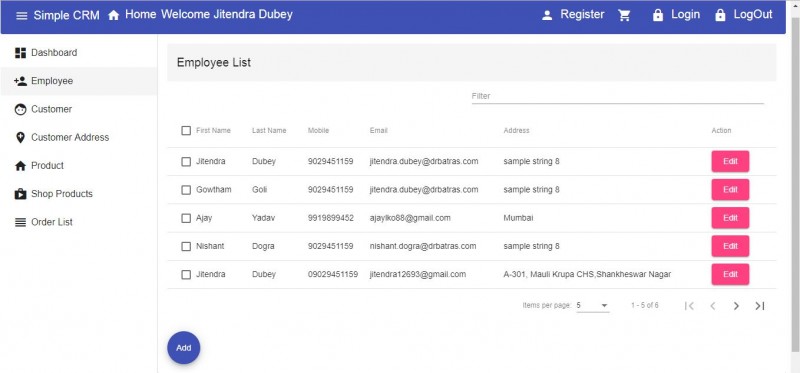800x373 pixels.
Task: Focus the Filter input field
Action: 617,96
